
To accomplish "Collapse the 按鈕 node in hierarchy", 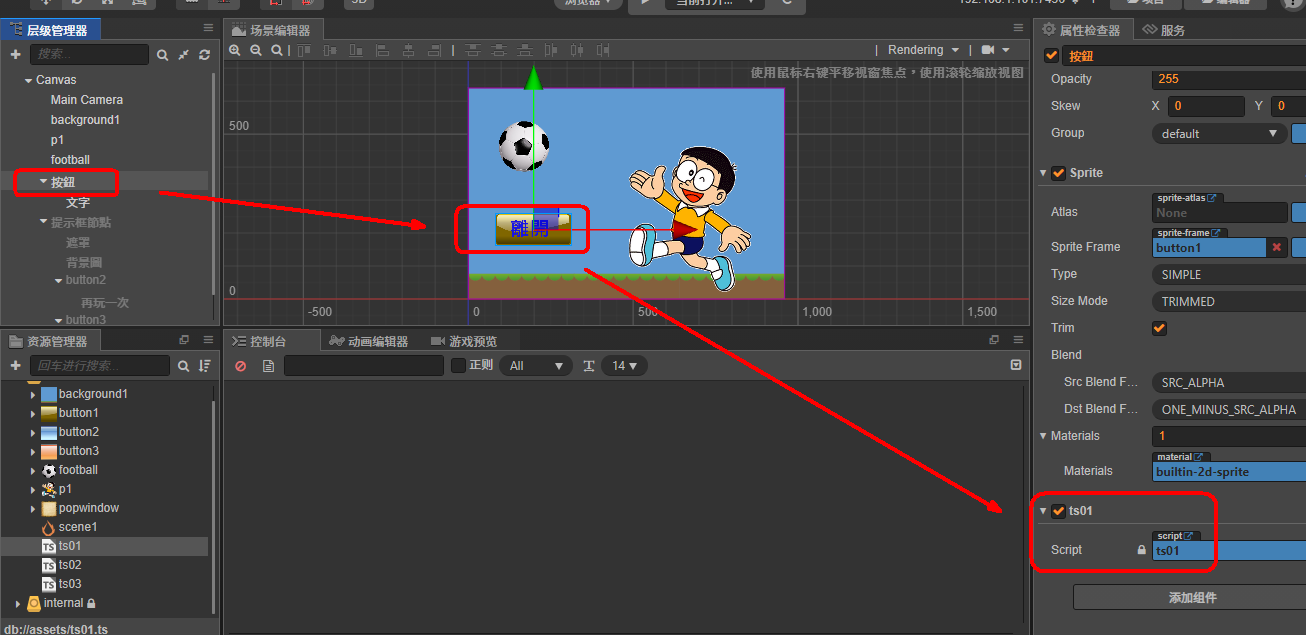I will (x=43, y=182).
